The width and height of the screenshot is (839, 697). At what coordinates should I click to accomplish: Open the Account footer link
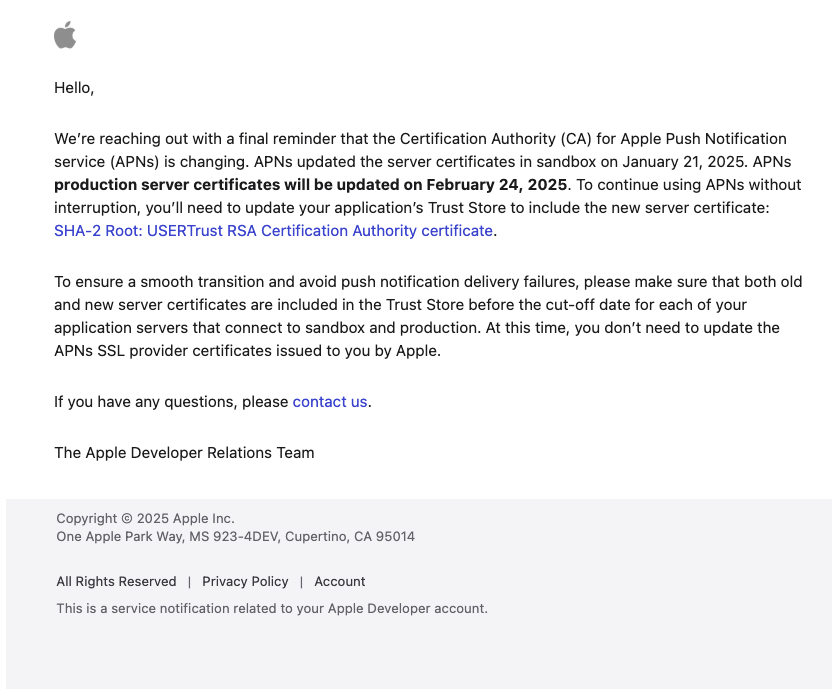coord(340,581)
